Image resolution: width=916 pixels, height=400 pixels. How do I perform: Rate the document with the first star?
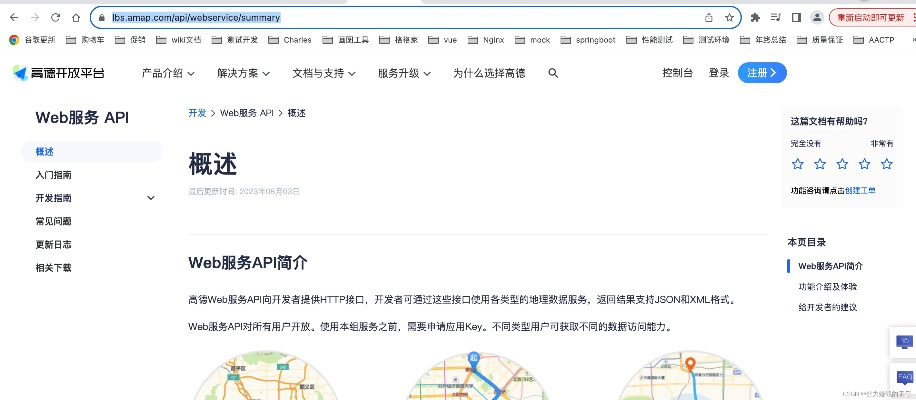798,163
